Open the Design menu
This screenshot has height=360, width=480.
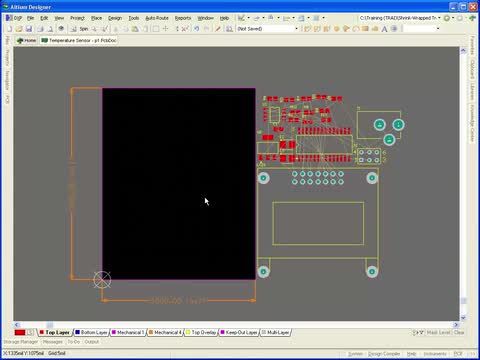[x=115, y=18]
